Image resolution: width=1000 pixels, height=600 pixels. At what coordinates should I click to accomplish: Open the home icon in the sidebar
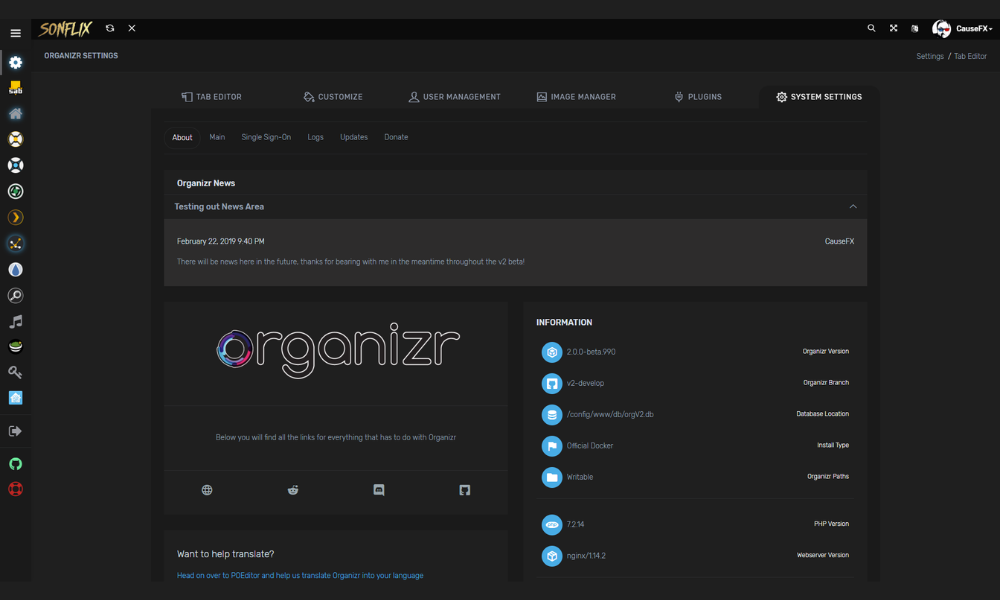(x=15, y=113)
